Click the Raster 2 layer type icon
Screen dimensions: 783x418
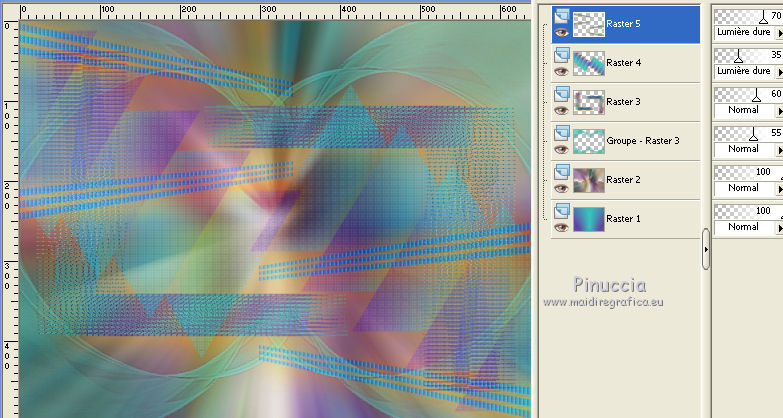click(562, 172)
